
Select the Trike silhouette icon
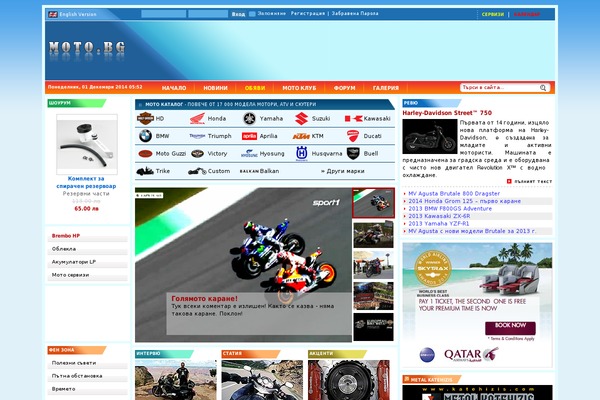(145, 171)
